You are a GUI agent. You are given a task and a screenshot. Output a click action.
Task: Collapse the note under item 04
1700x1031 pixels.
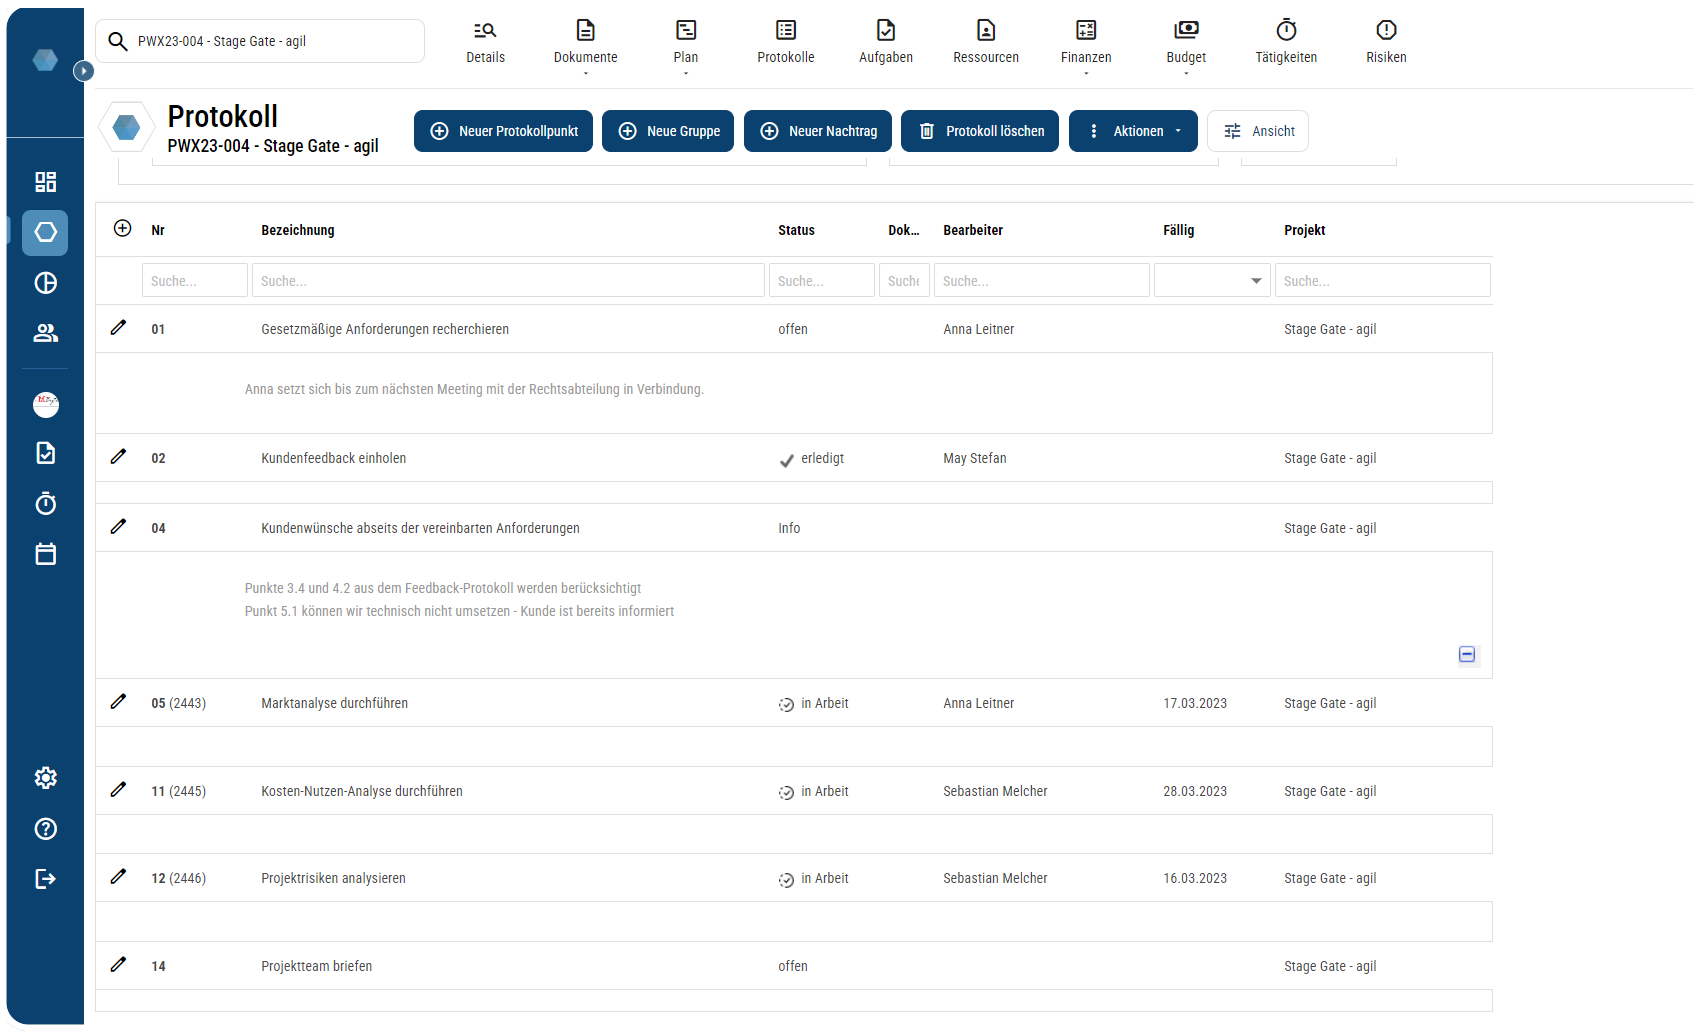pos(1466,654)
